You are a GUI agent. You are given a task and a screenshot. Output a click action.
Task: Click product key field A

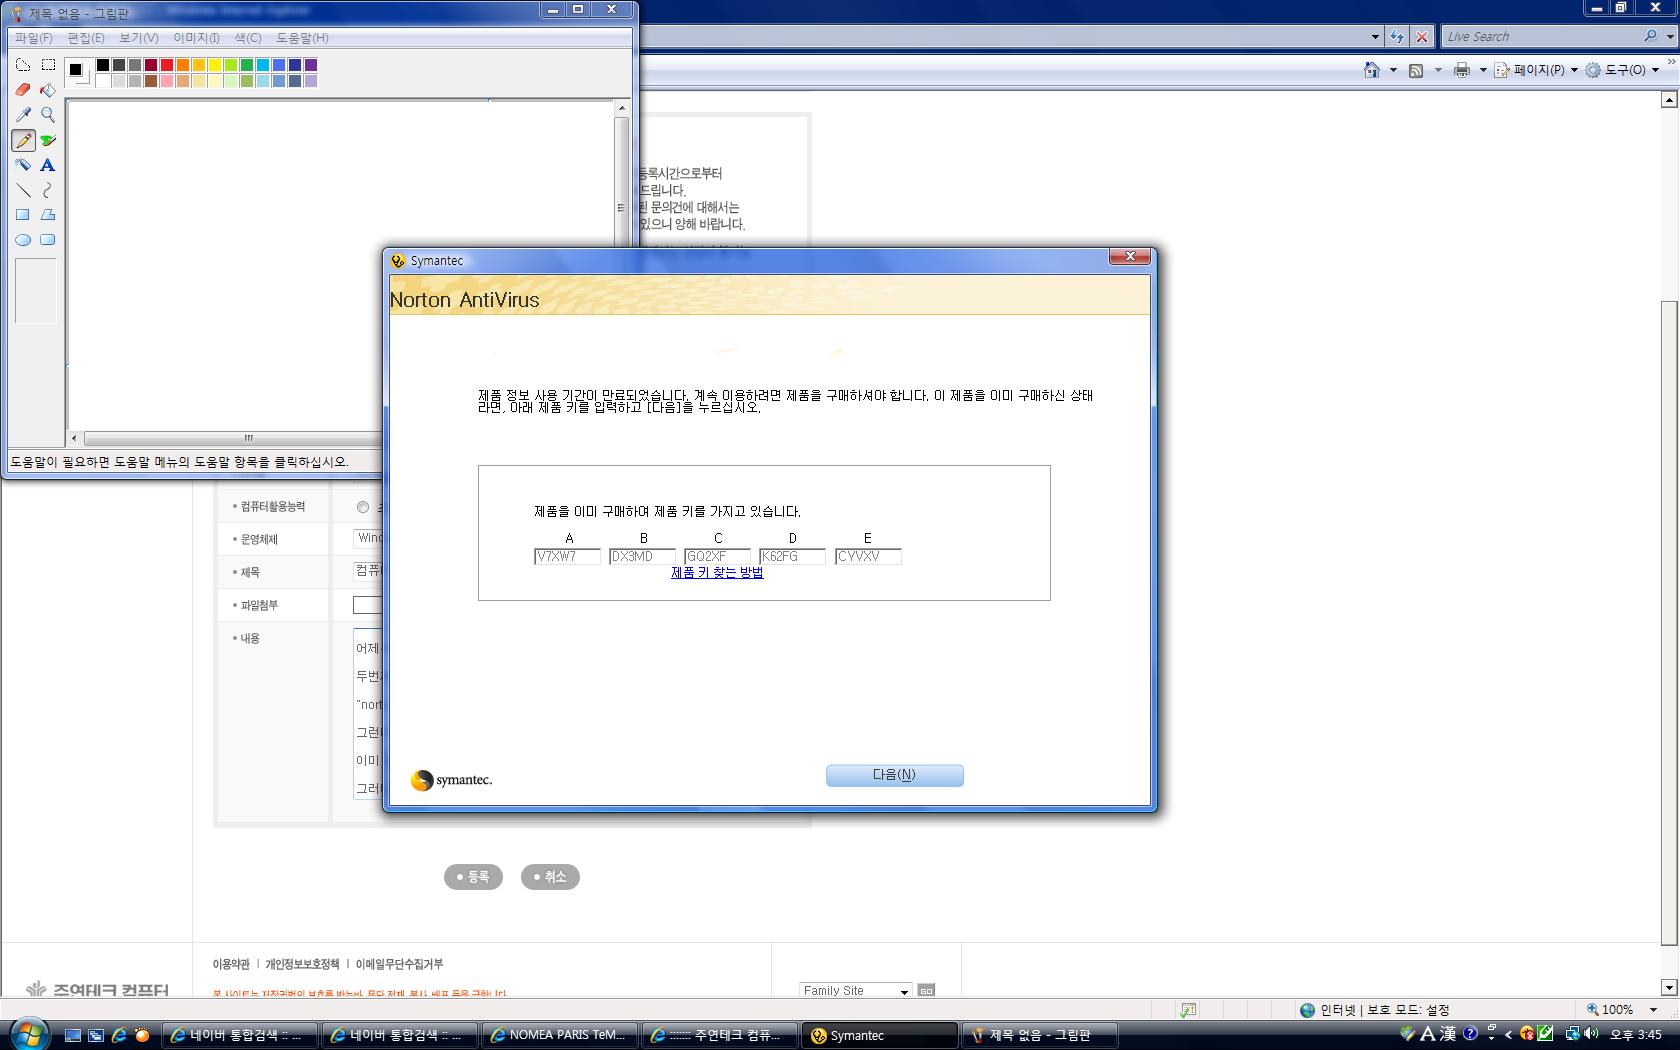click(567, 557)
